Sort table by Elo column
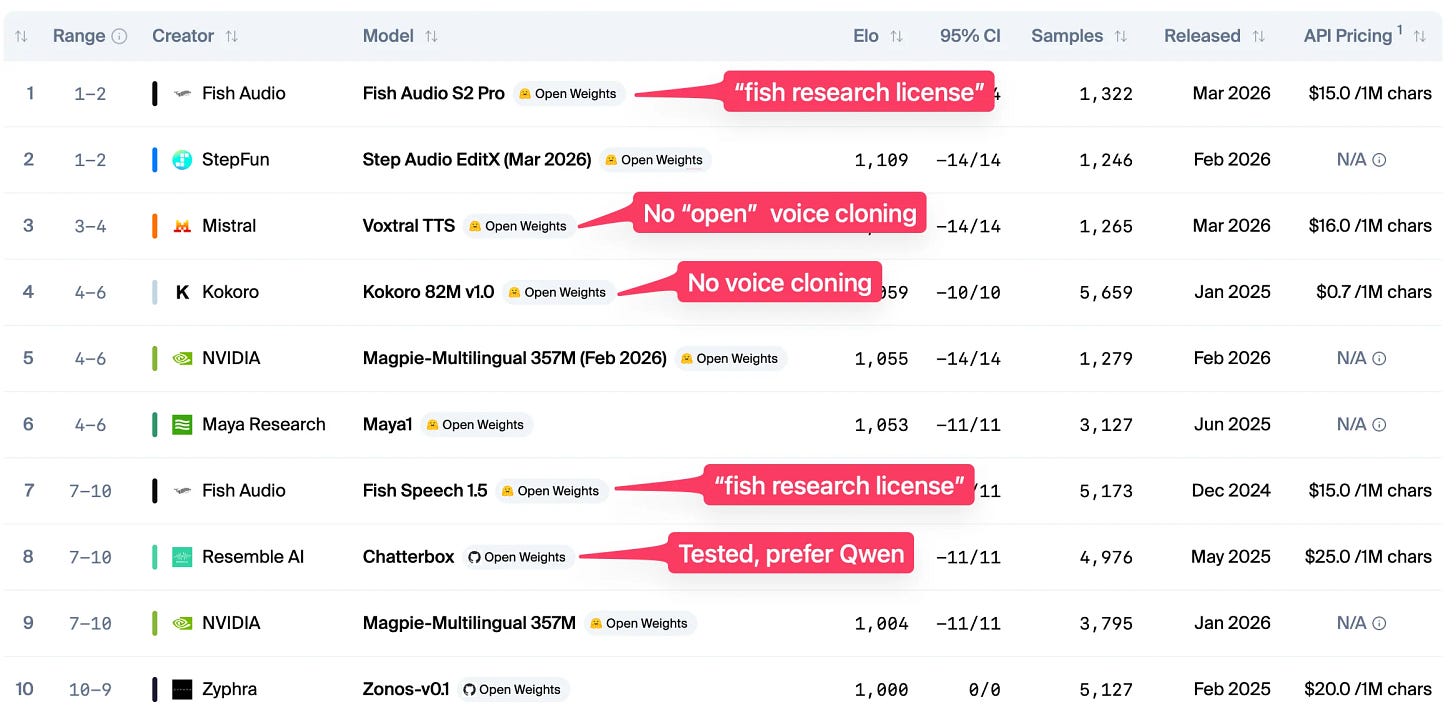The image size is (1456, 722). (x=896, y=36)
